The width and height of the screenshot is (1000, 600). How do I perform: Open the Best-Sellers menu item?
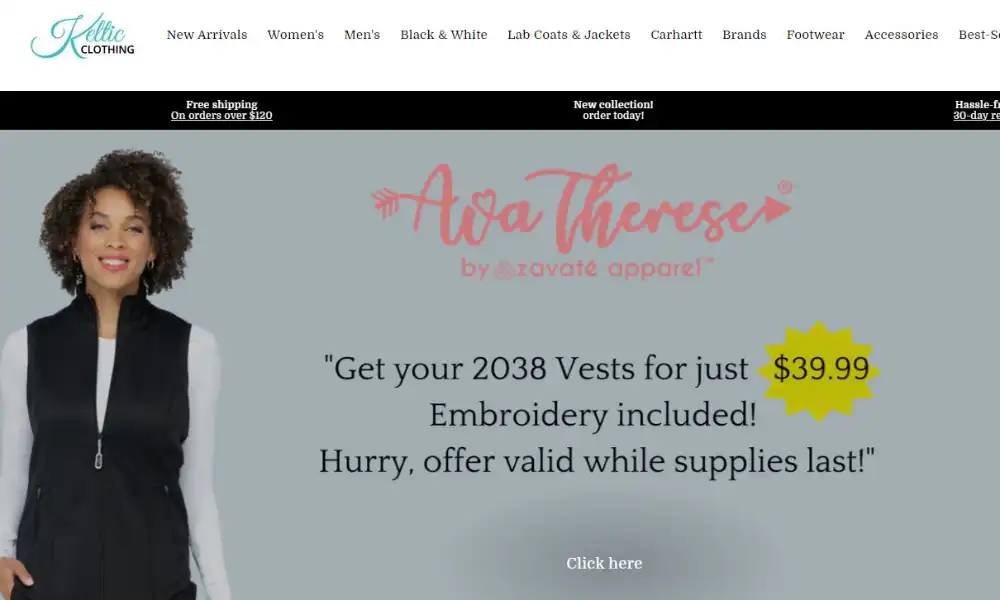[x=979, y=34]
